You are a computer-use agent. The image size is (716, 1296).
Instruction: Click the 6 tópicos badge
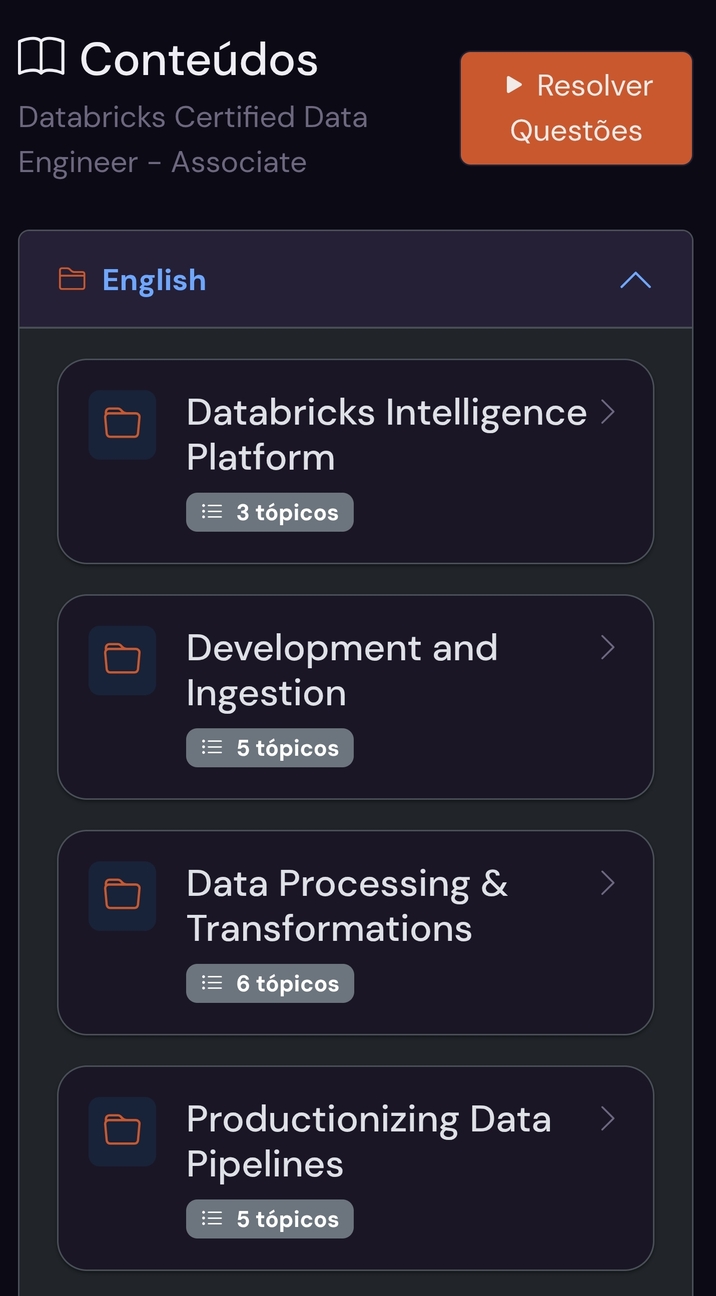270,983
